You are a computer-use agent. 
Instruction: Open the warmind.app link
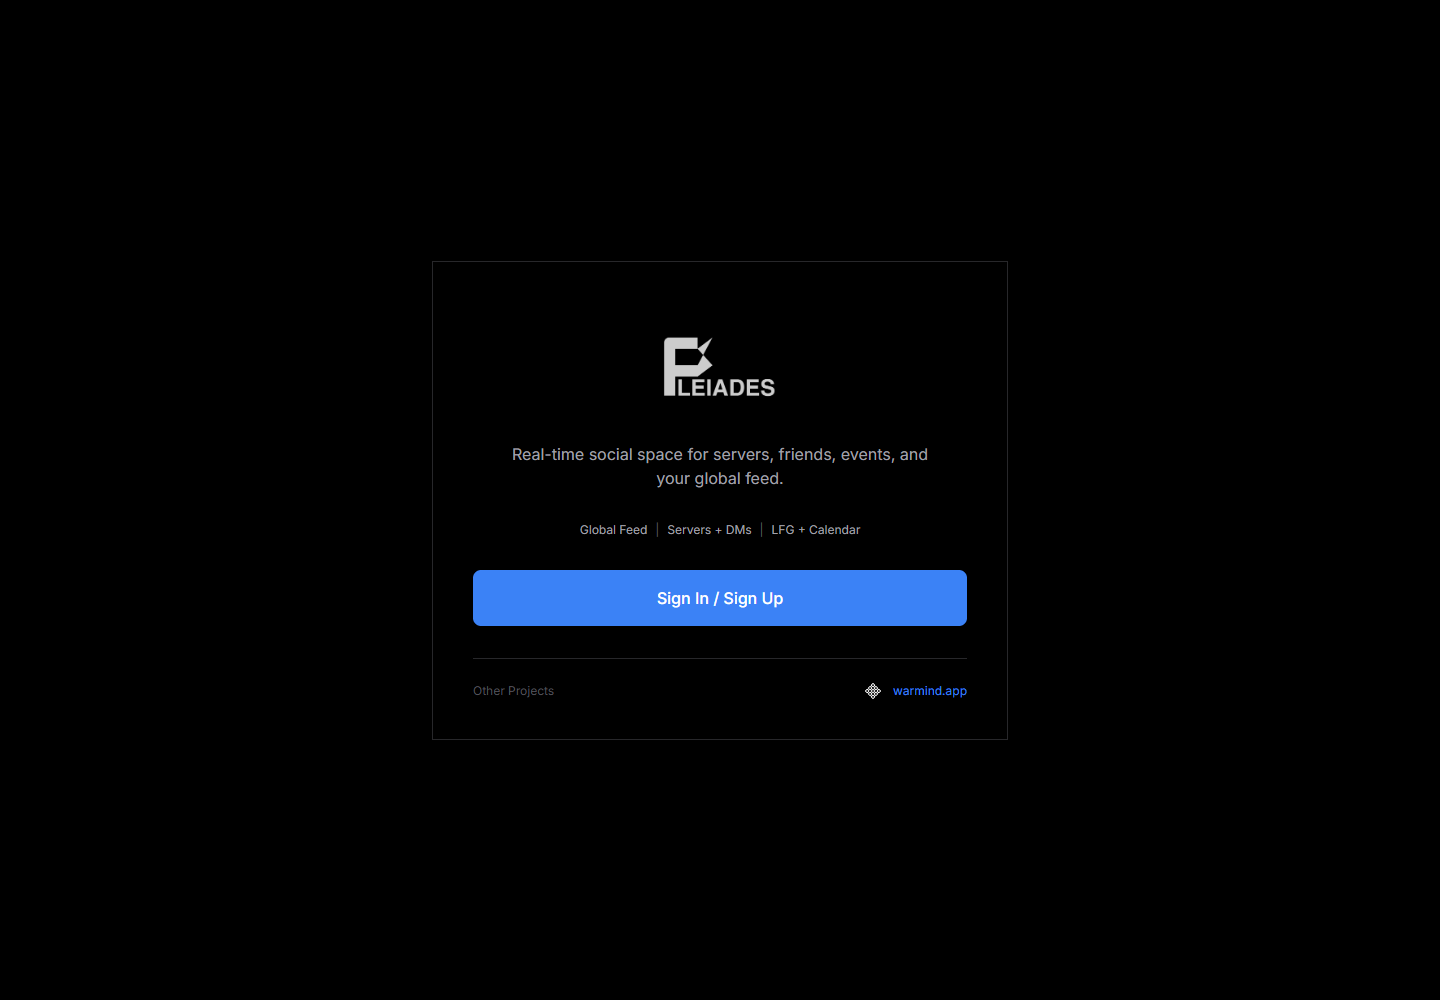[930, 691]
